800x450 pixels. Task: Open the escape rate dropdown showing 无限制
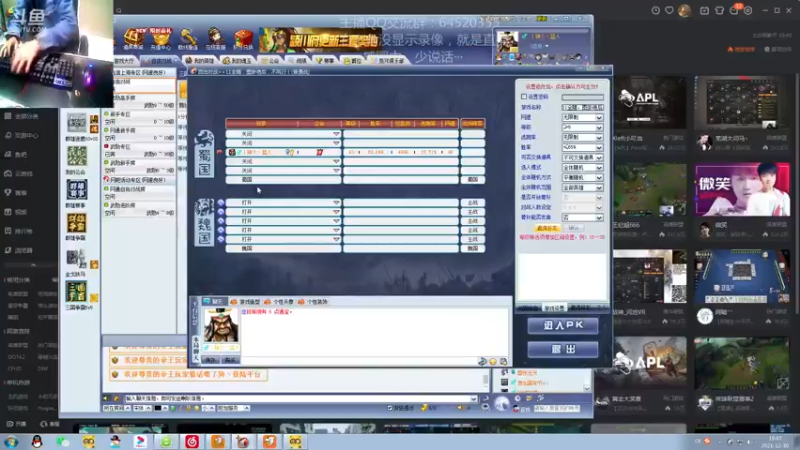[x=582, y=137]
